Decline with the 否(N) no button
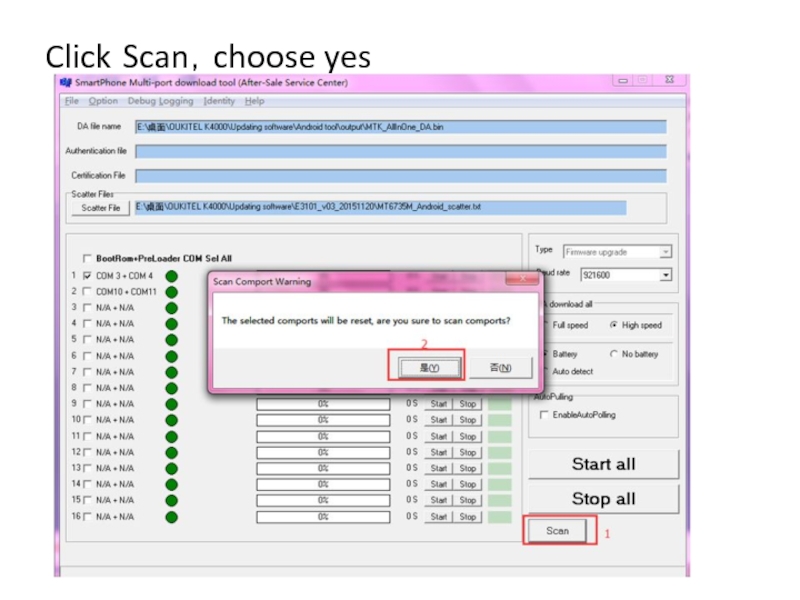 (500, 367)
